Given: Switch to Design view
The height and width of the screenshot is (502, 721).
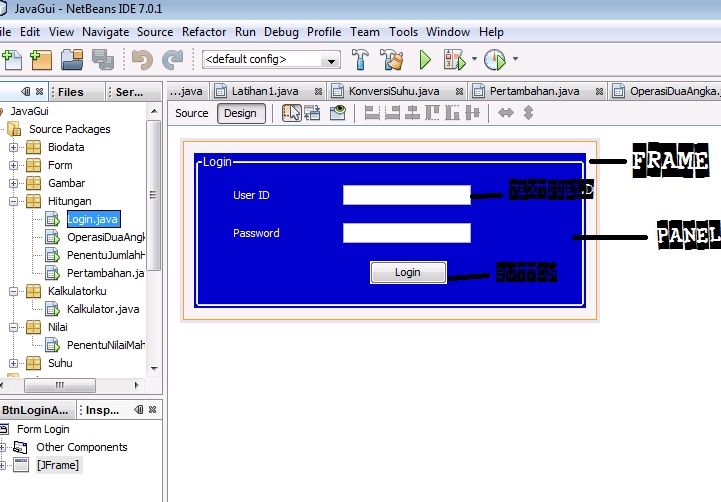Looking at the screenshot, I should (240, 113).
